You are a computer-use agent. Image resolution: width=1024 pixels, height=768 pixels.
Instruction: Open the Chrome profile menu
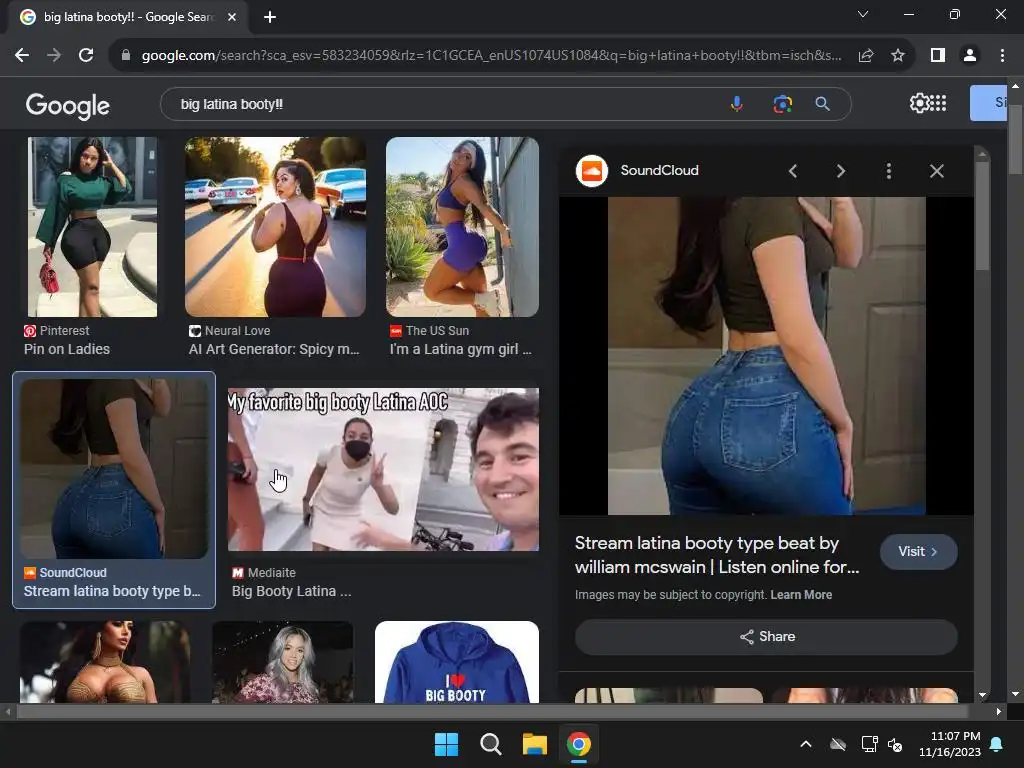click(970, 56)
